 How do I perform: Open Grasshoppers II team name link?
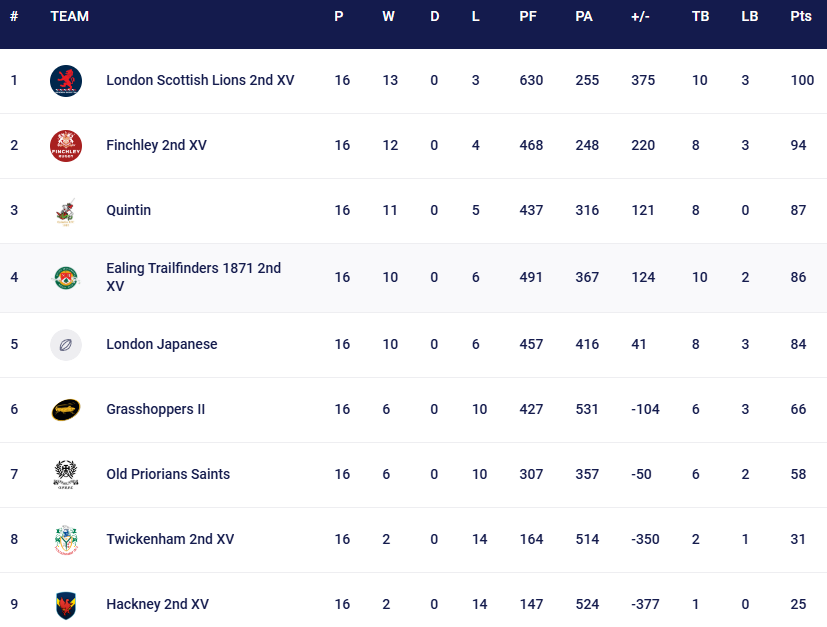tap(155, 410)
